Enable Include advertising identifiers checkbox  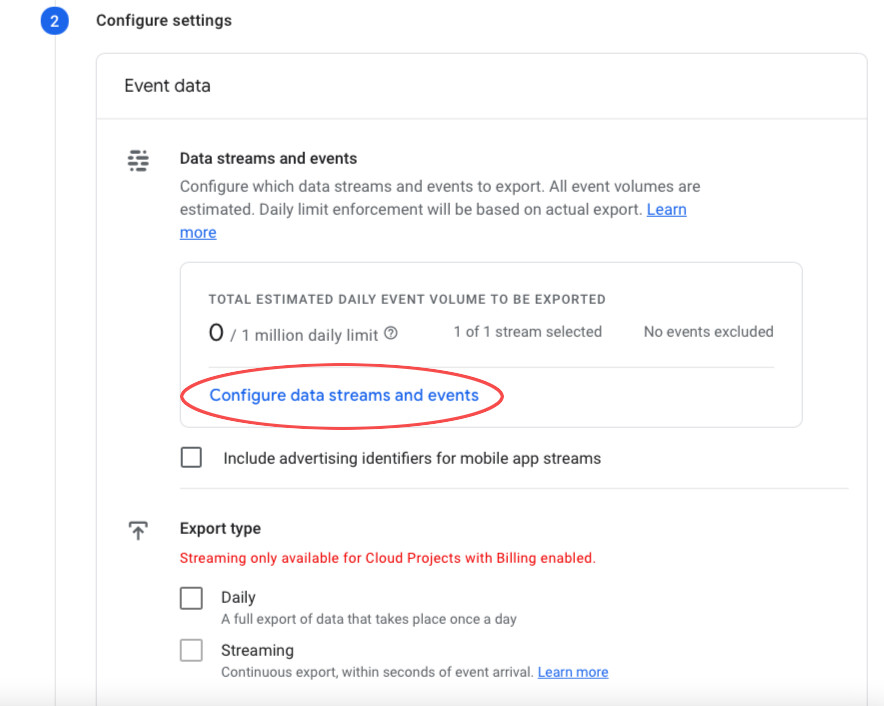(x=191, y=457)
